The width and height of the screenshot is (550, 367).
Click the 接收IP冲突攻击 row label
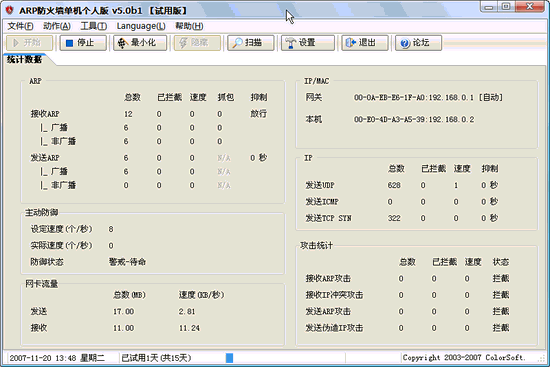tap(334, 295)
